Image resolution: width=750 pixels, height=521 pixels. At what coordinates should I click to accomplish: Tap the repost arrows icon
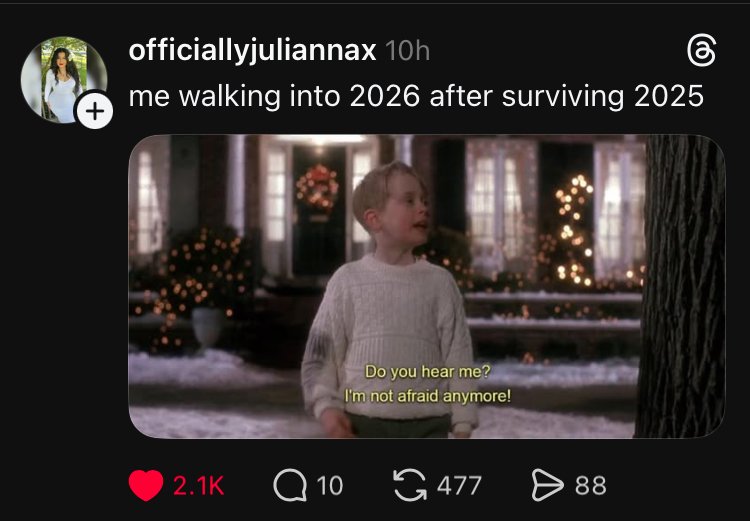coord(409,485)
